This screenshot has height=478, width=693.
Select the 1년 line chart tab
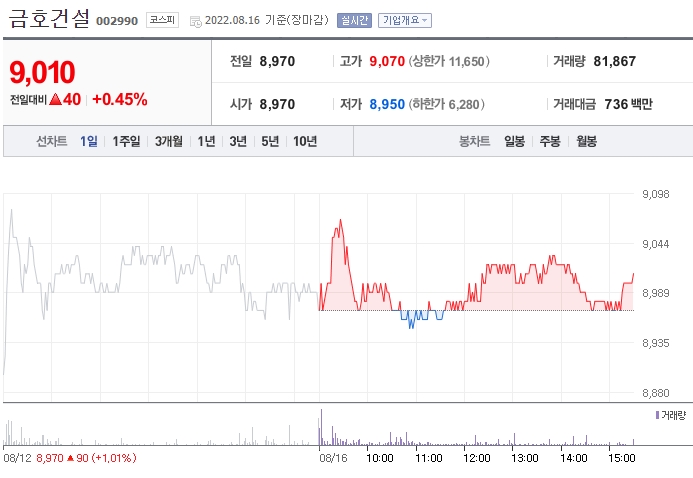click(x=206, y=141)
